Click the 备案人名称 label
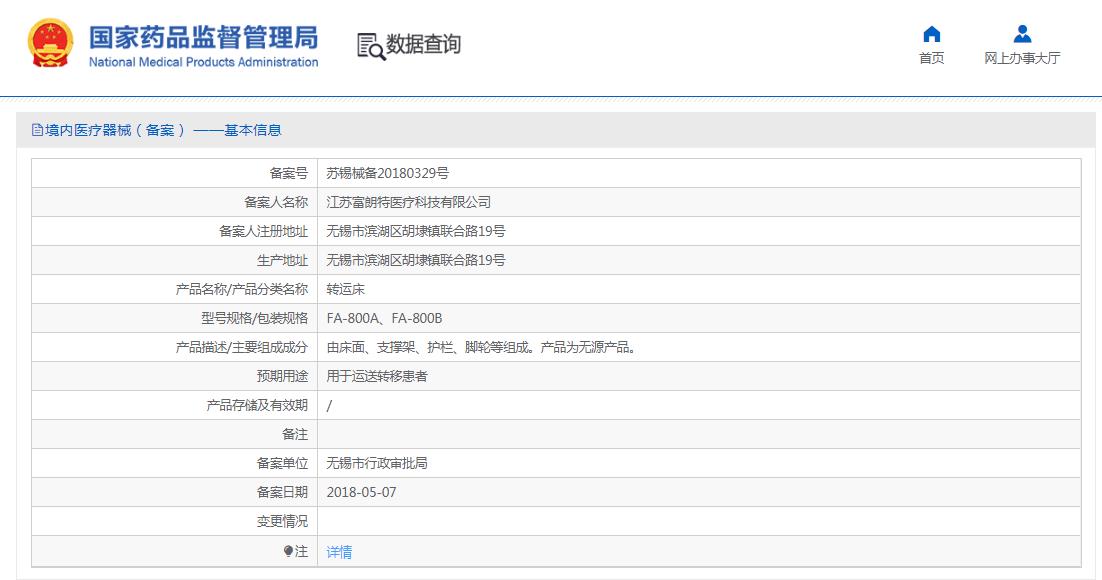Image resolution: width=1102 pixels, height=580 pixels. pyautogui.click(x=276, y=202)
